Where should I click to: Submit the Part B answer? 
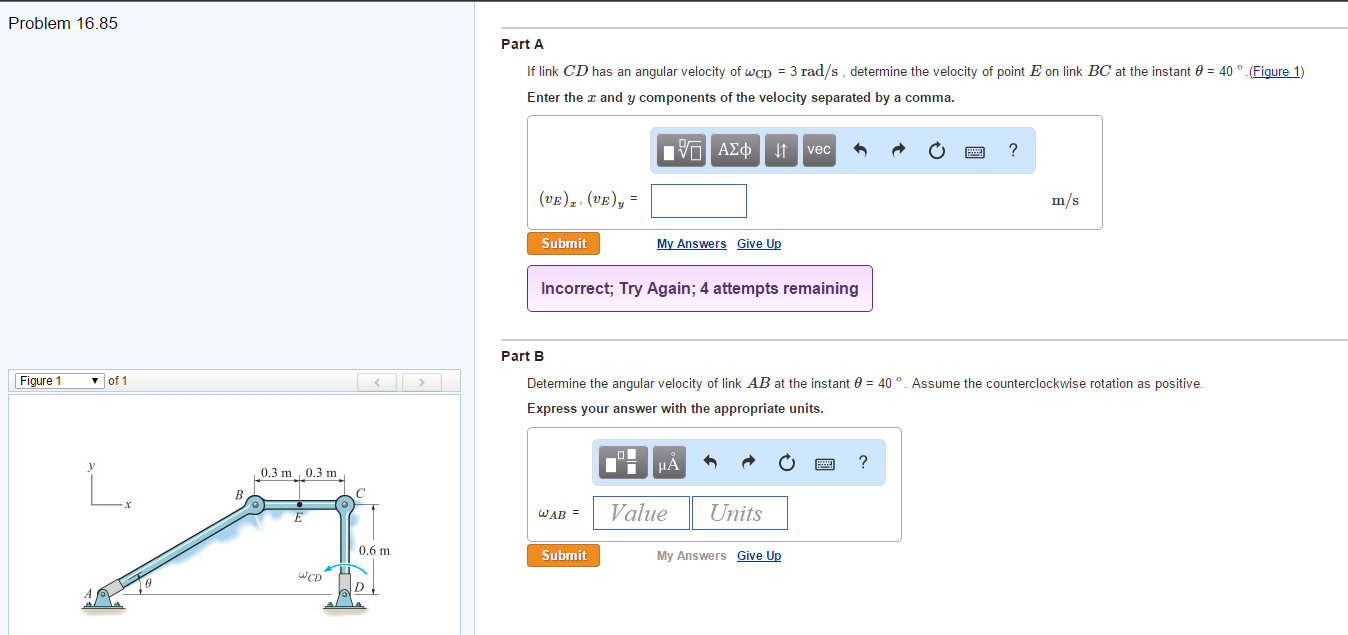click(563, 555)
